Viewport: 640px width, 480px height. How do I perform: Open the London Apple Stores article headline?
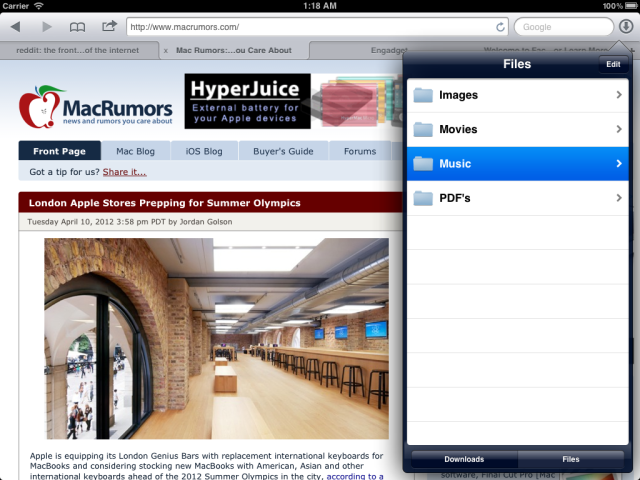tap(164, 203)
